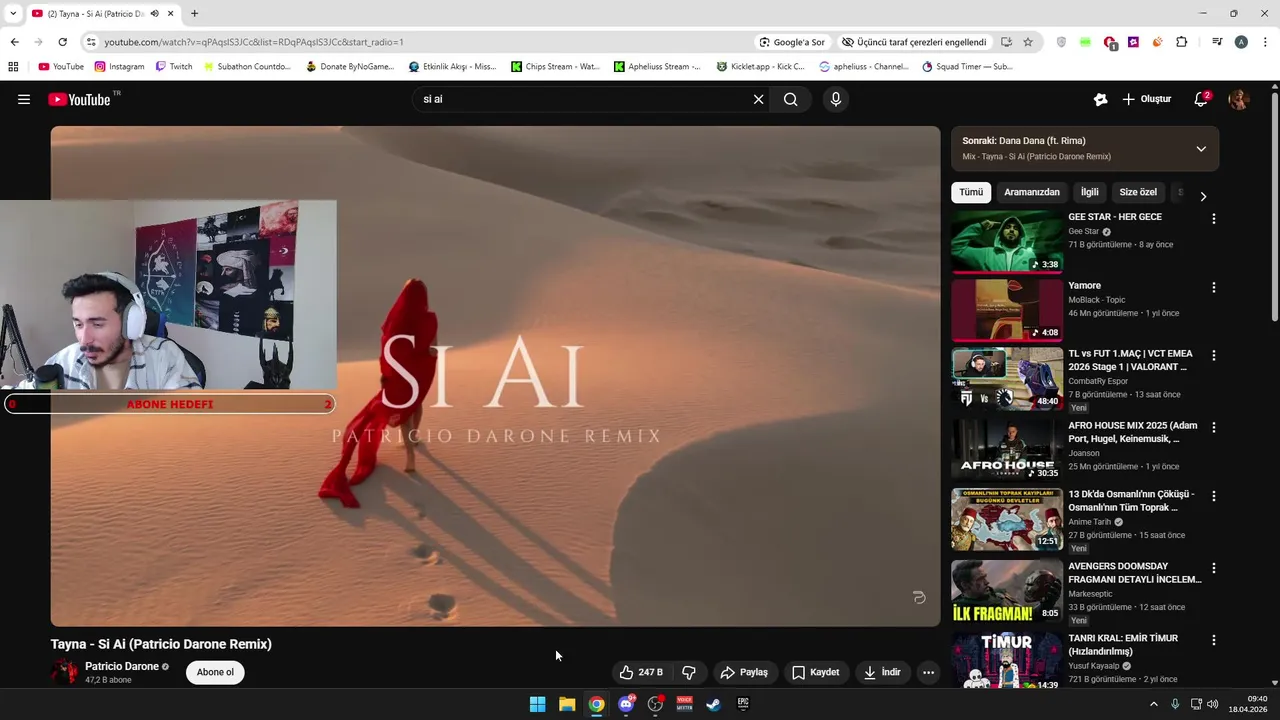Open more actions below the video
Screen dimensions: 1280x720
tap(928, 672)
